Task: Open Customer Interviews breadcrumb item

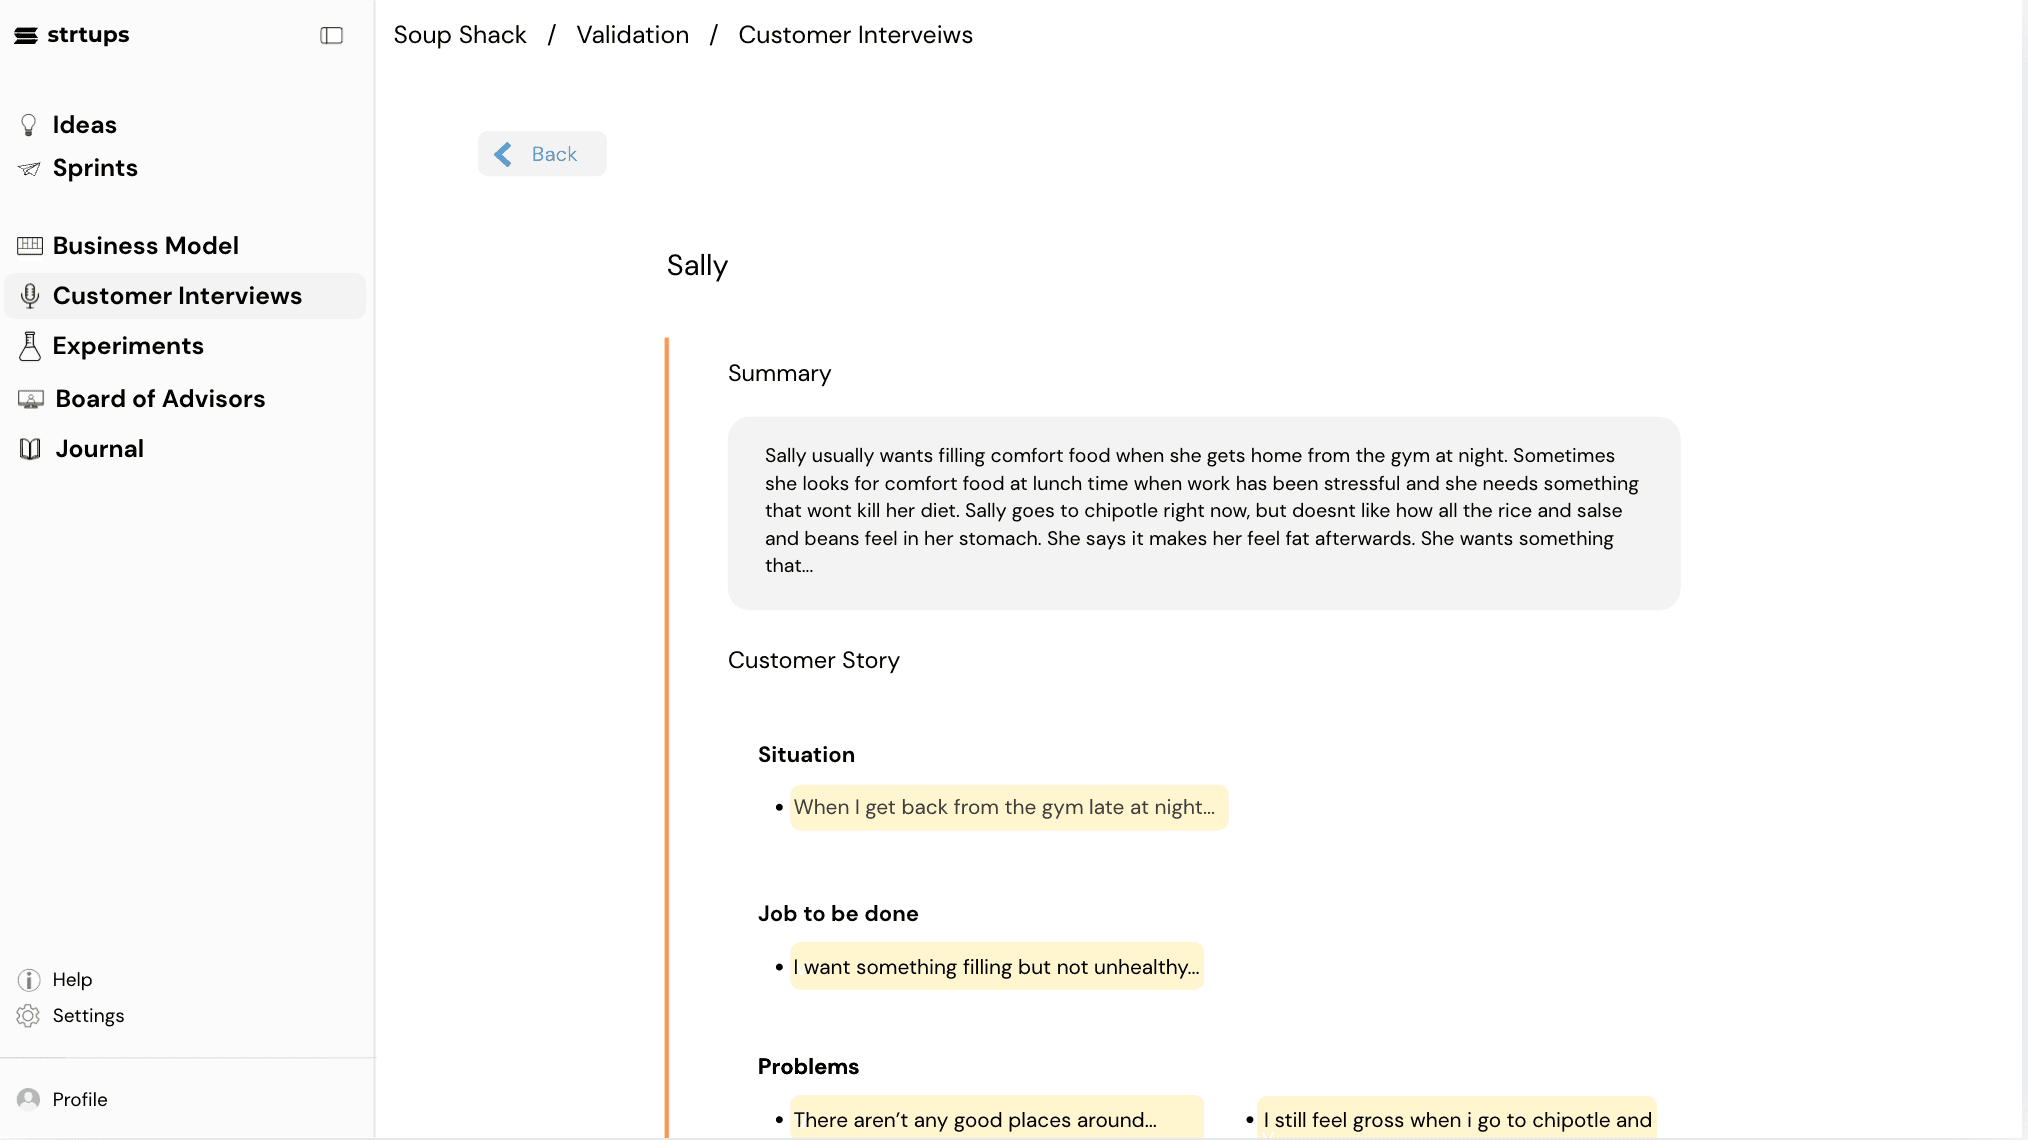Action: (x=855, y=34)
